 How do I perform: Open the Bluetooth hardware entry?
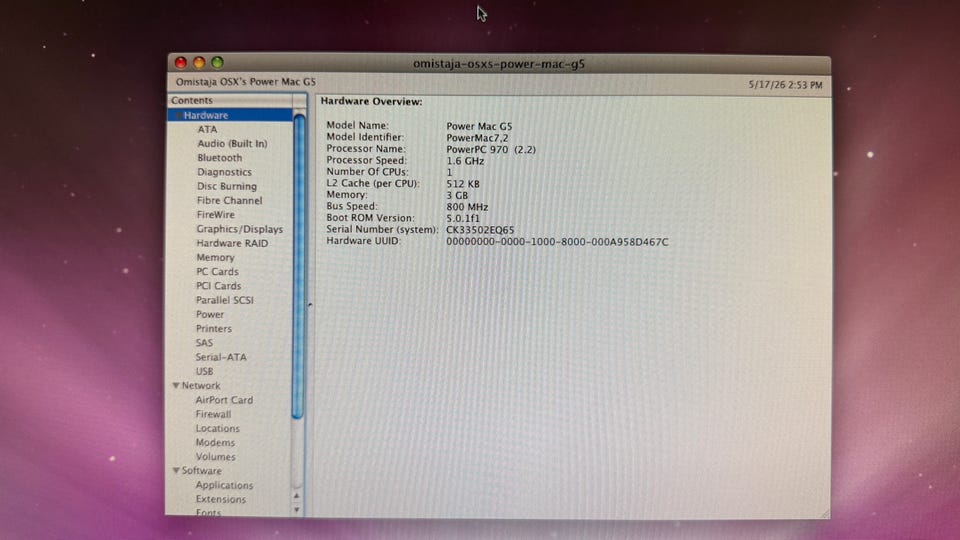[x=219, y=157]
